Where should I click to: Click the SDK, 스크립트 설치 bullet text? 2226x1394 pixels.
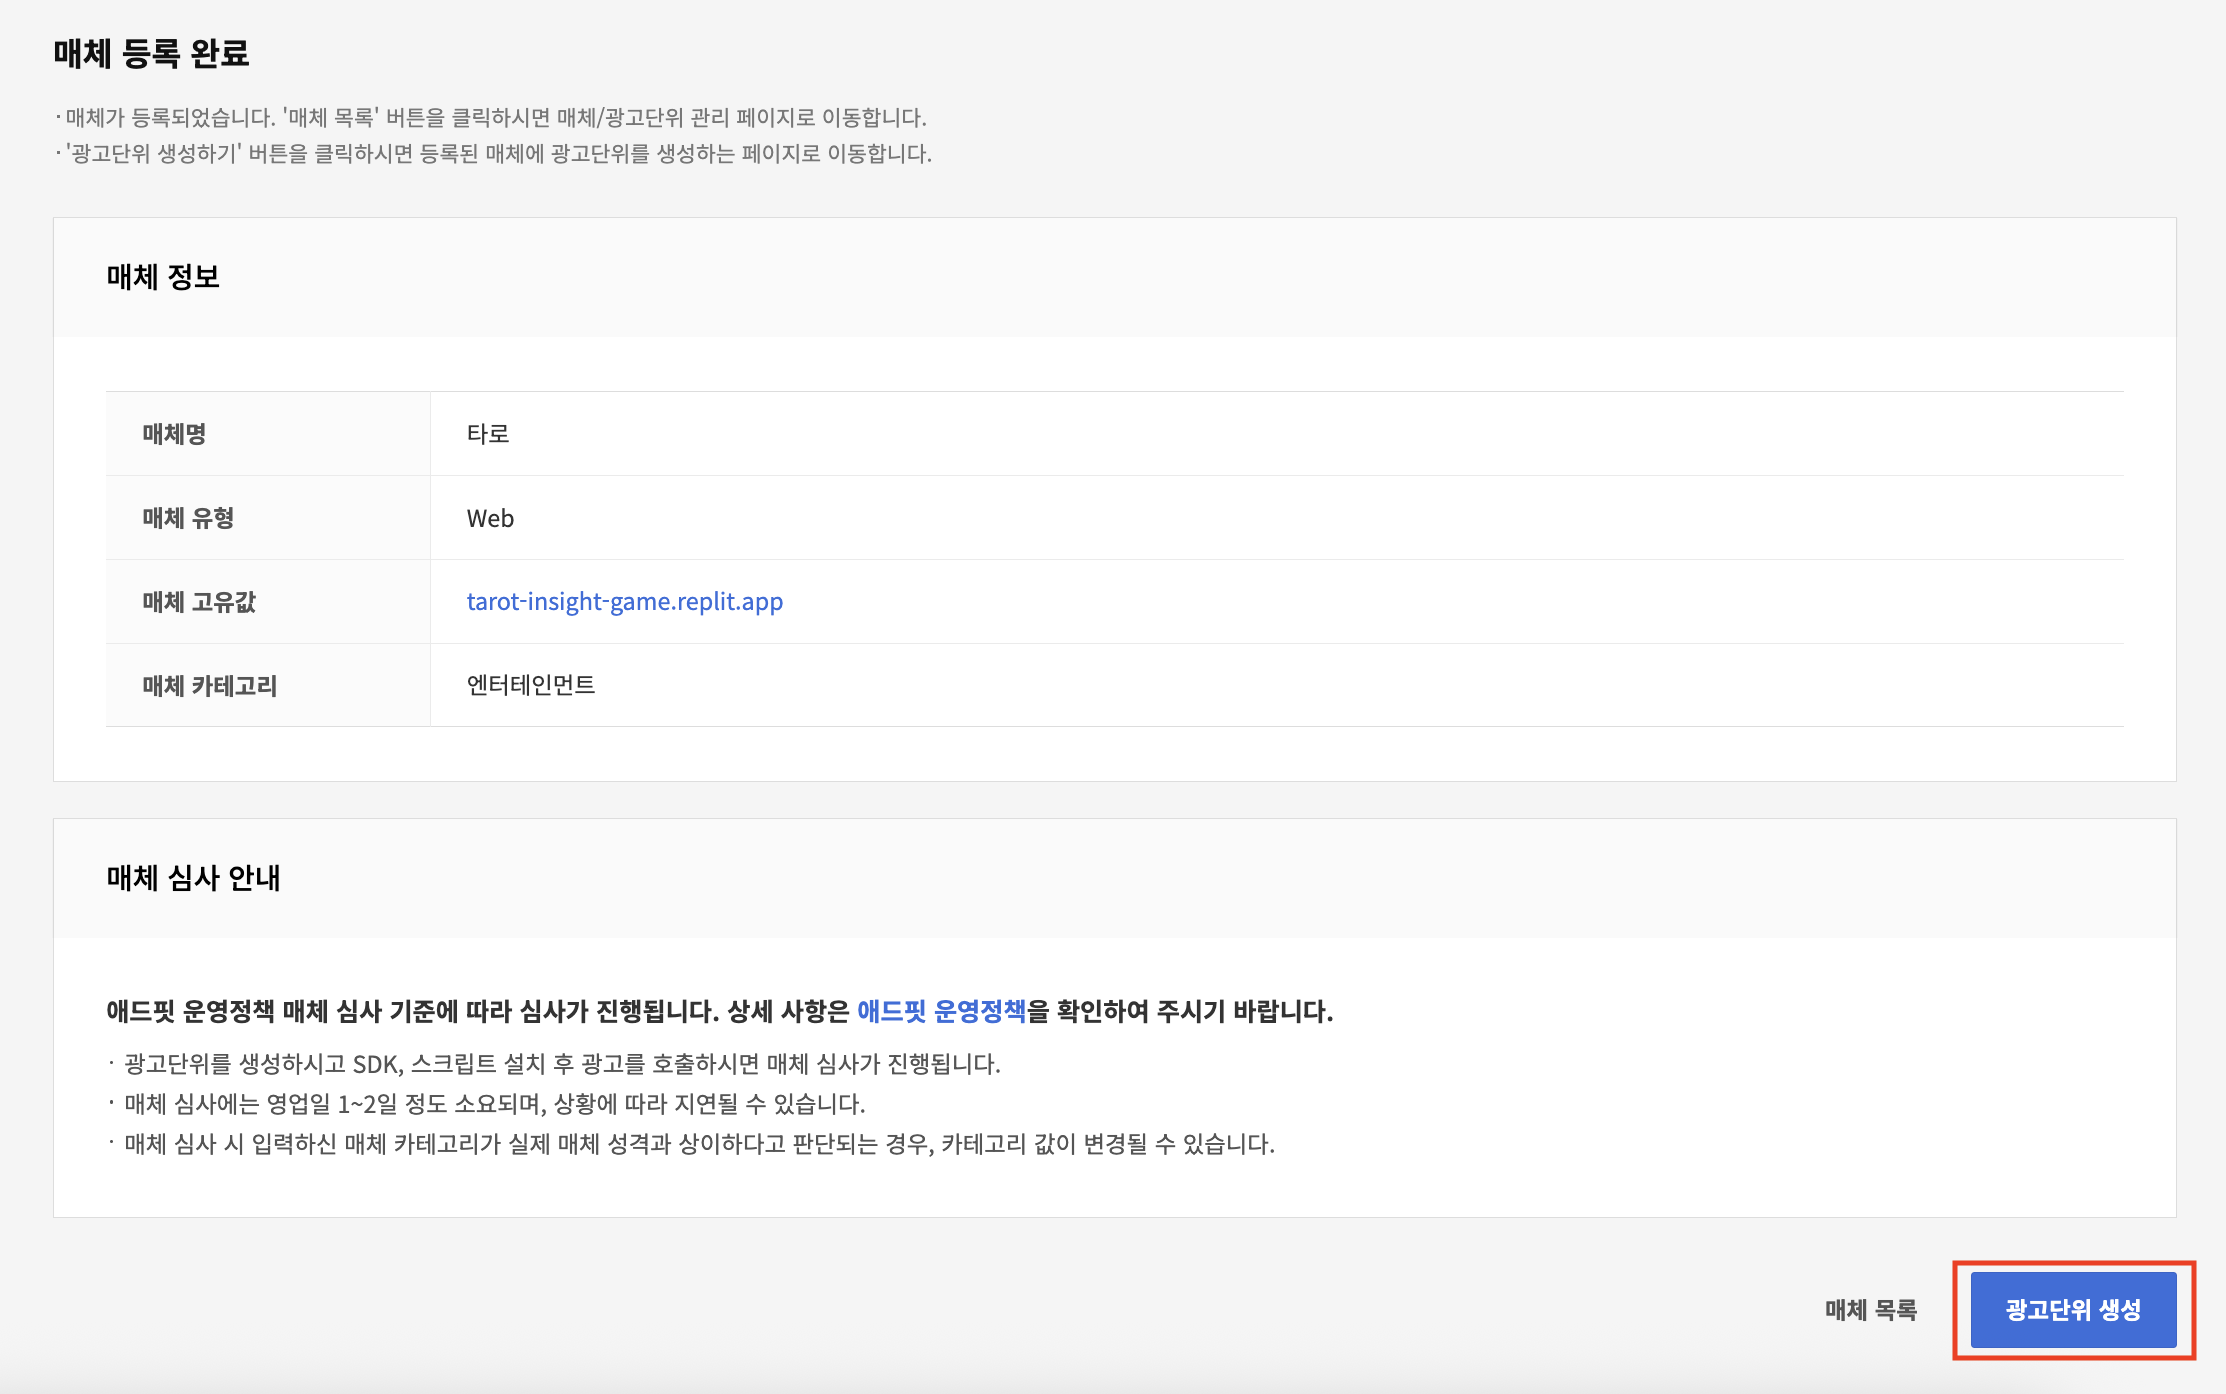click(560, 1063)
